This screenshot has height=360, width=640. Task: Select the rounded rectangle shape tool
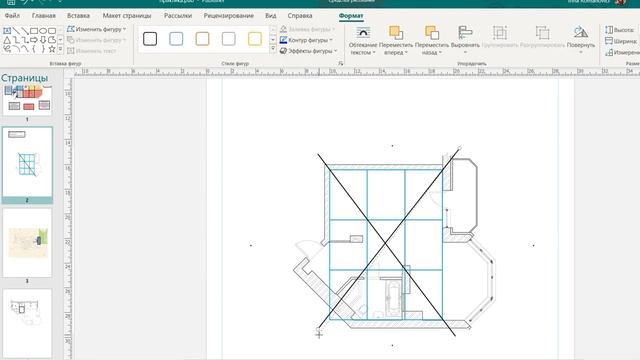point(52,31)
